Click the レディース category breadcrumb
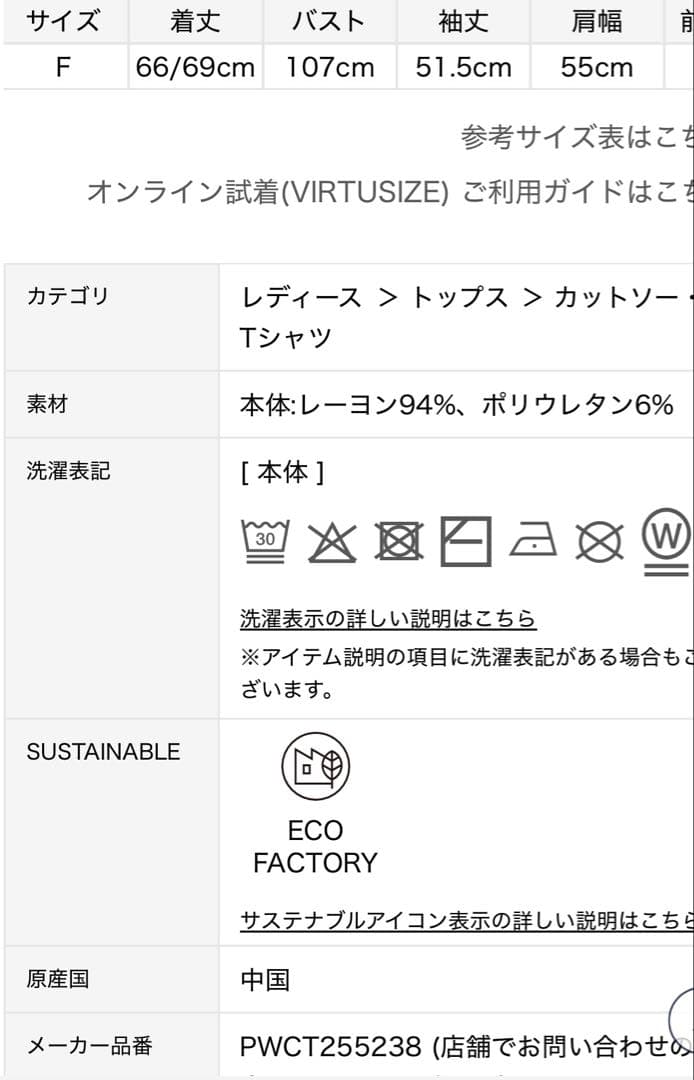This screenshot has height=1080, width=694. click(x=299, y=294)
